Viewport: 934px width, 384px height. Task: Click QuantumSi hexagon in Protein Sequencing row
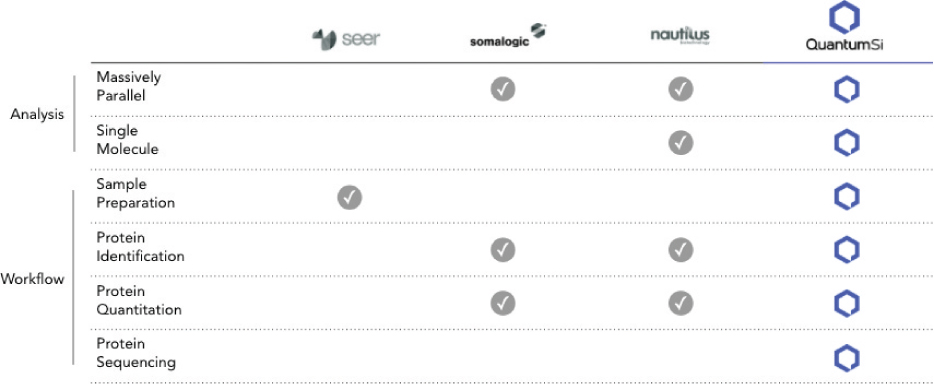846,358
